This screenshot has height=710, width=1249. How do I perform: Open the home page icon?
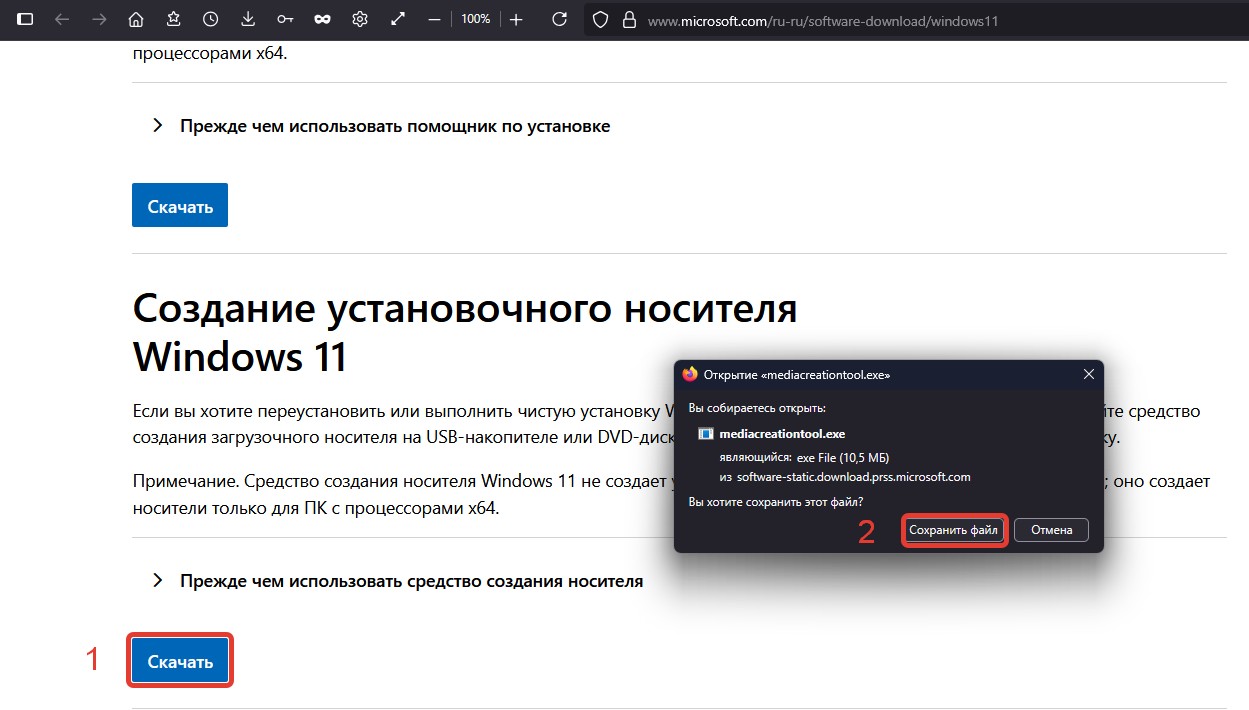[136, 19]
